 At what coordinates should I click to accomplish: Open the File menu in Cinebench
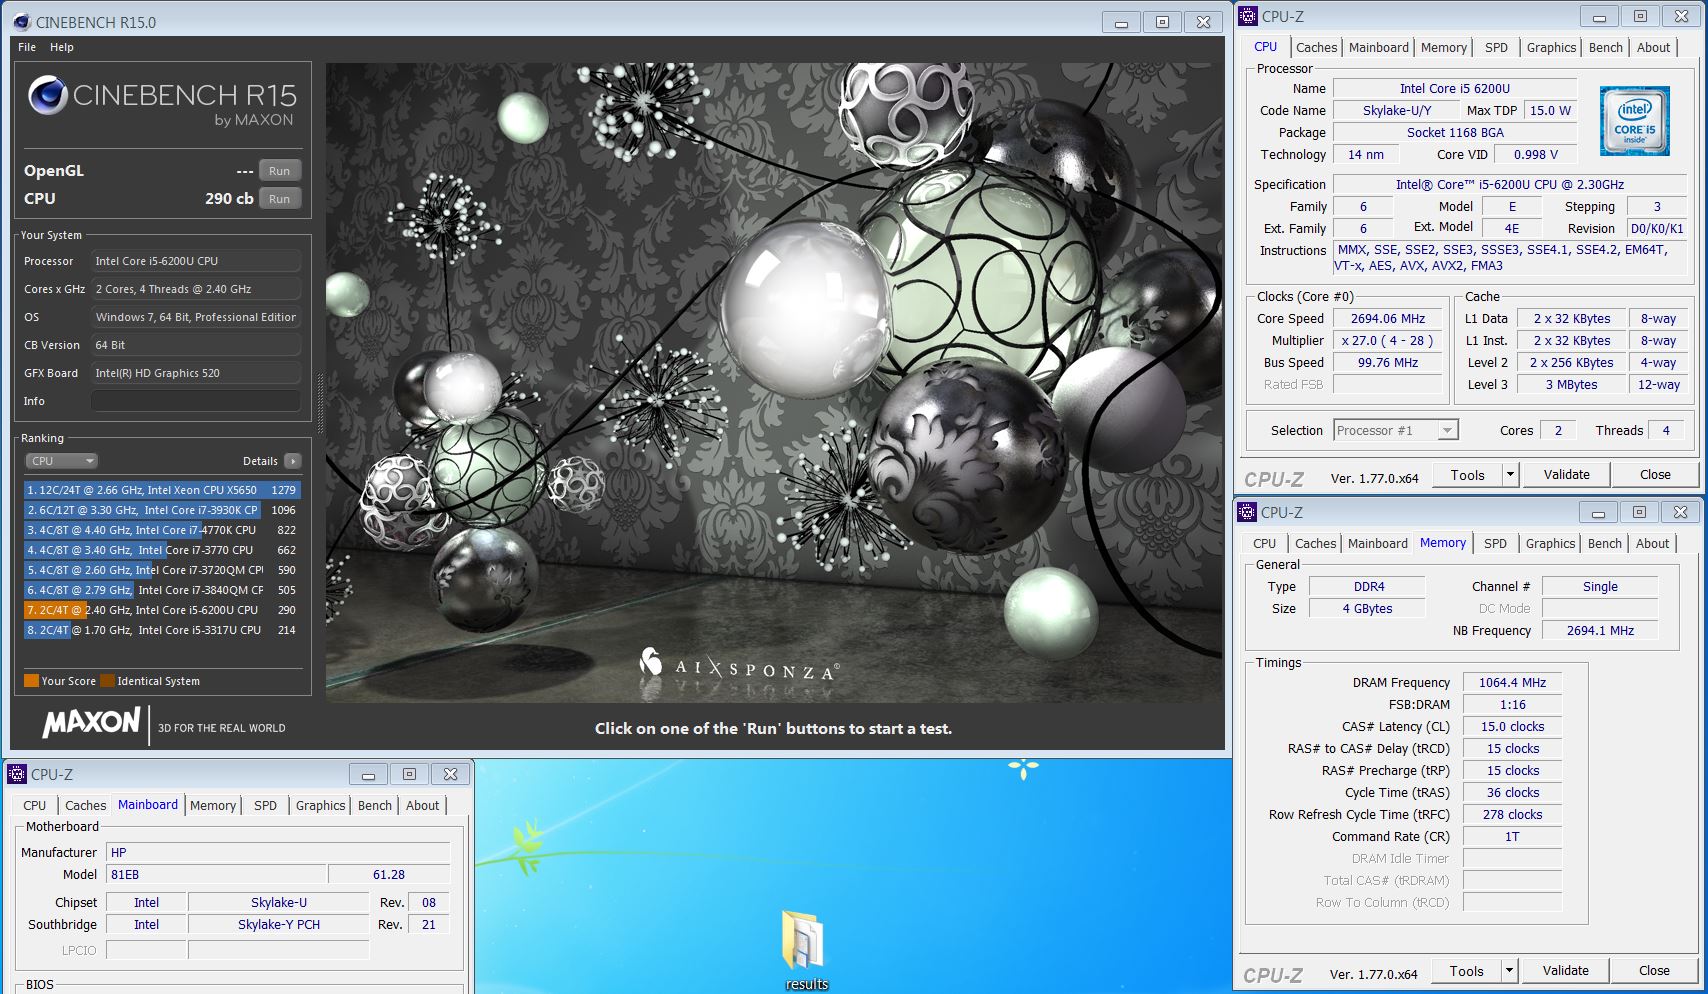(x=27, y=47)
